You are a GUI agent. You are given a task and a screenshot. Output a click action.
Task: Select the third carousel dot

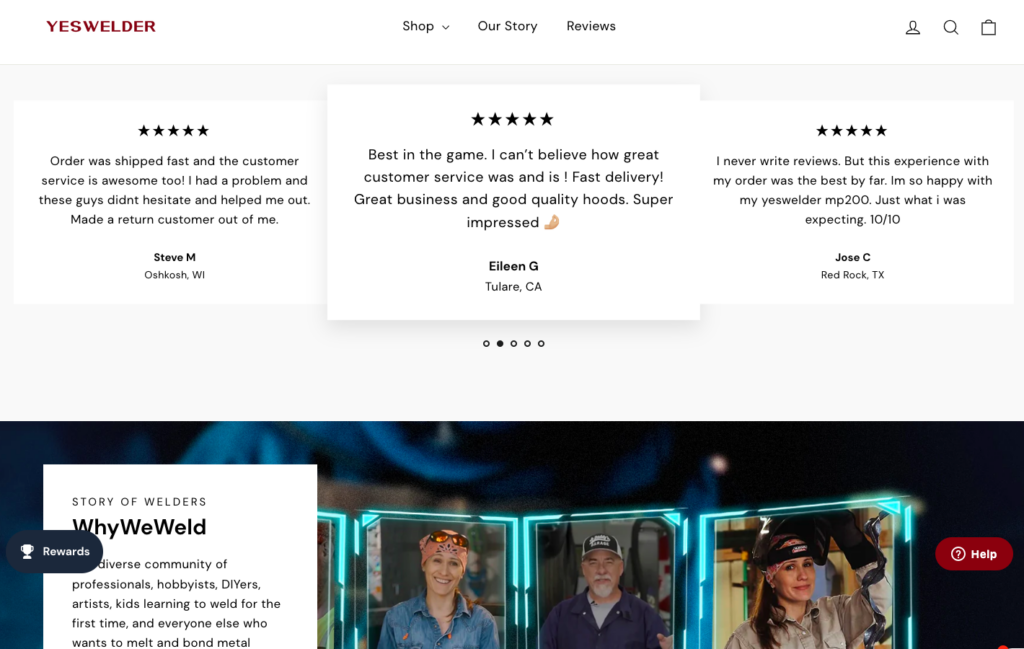tap(513, 343)
